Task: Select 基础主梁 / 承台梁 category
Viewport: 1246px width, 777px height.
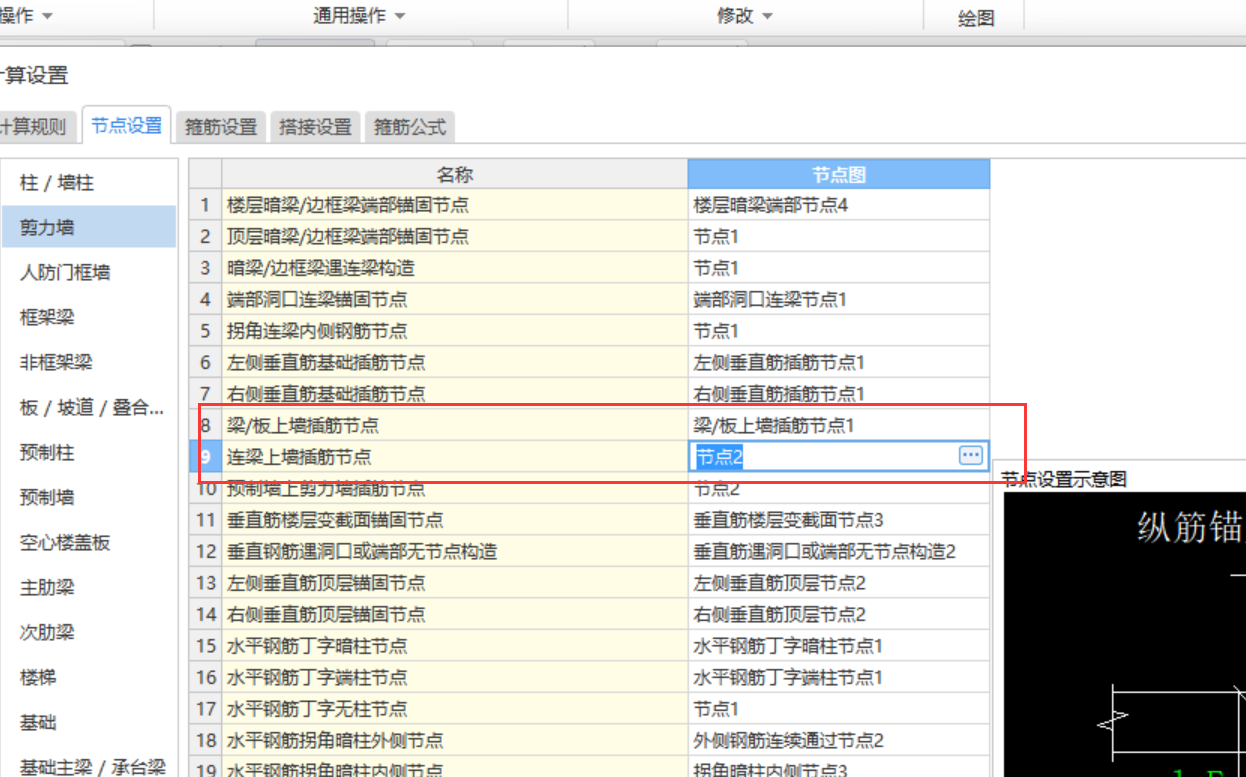Action: pyautogui.click(x=88, y=766)
